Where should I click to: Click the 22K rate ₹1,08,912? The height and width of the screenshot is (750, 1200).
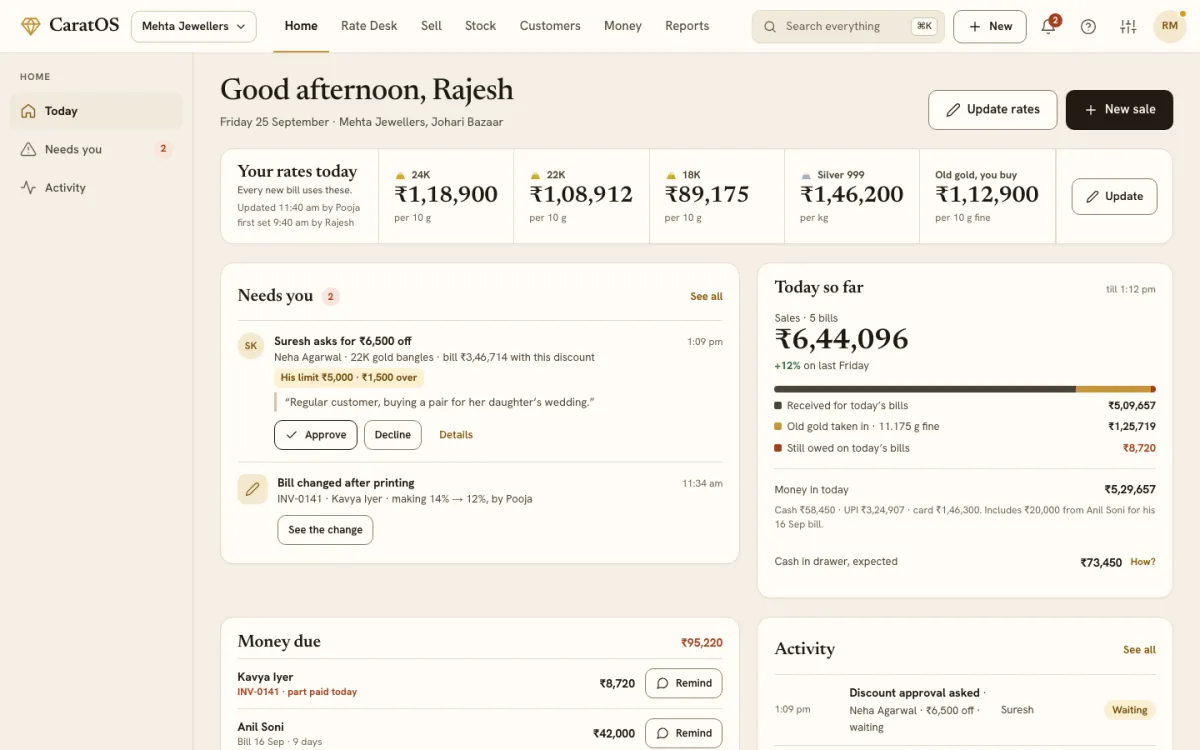click(x=581, y=194)
